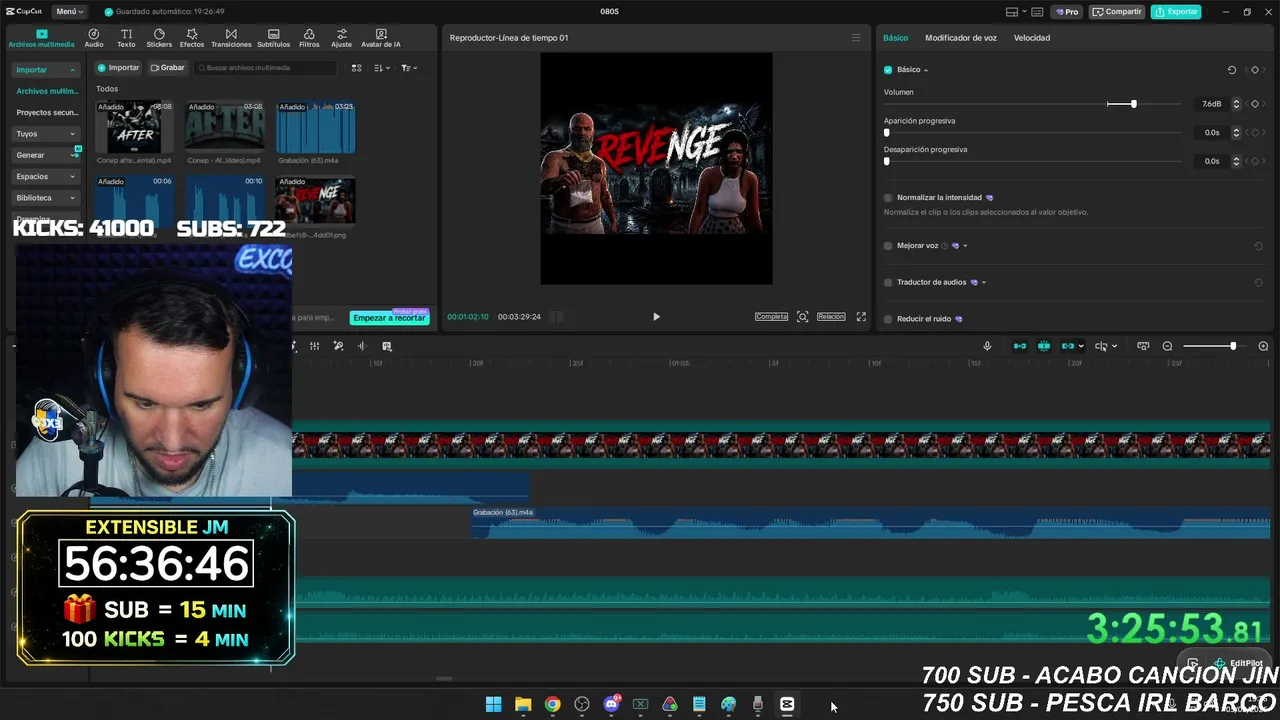Click the shortcuts keyboard icon in title bar
The height and width of the screenshot is (720, 1280).
point(1039,12)
